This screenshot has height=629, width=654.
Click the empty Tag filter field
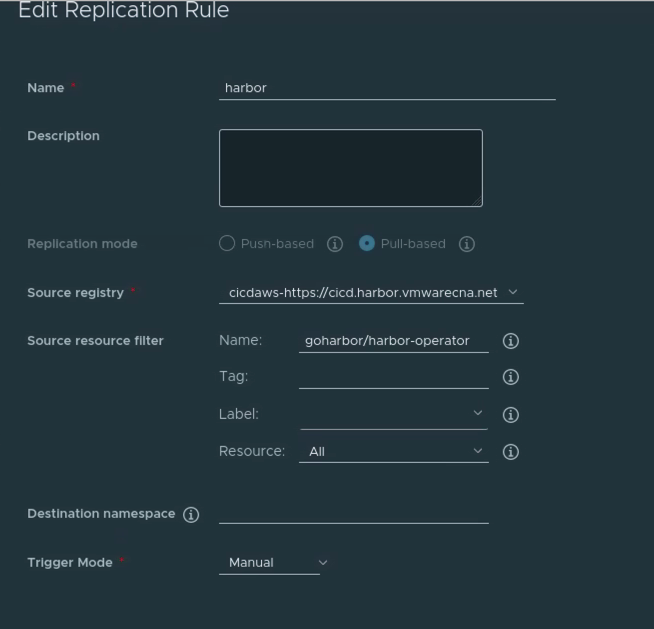(x=394, y=377)
